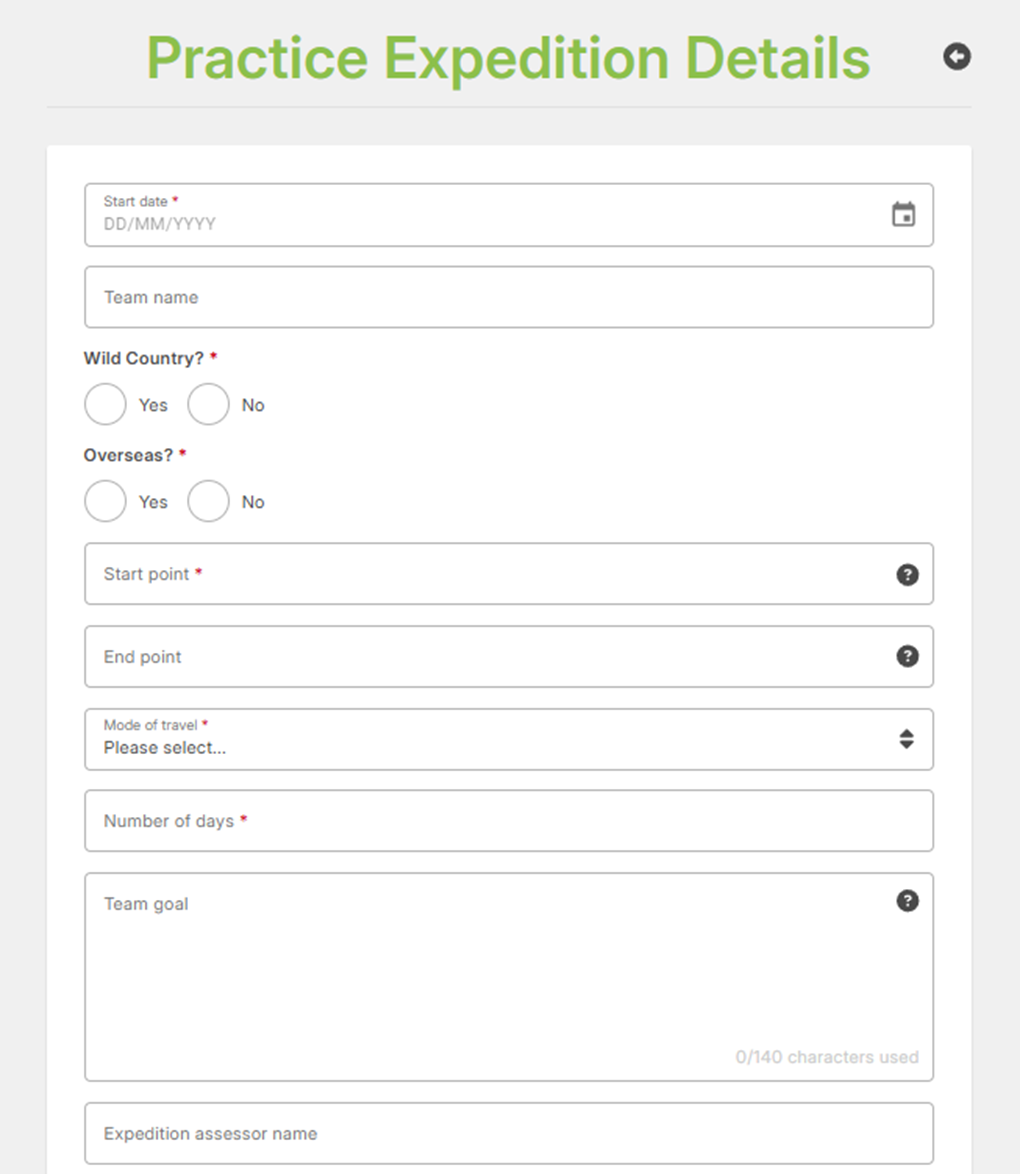This screenshot has height=1174, width=1020.
Task: Click the Start point help icon
Action: click(907, 575)
